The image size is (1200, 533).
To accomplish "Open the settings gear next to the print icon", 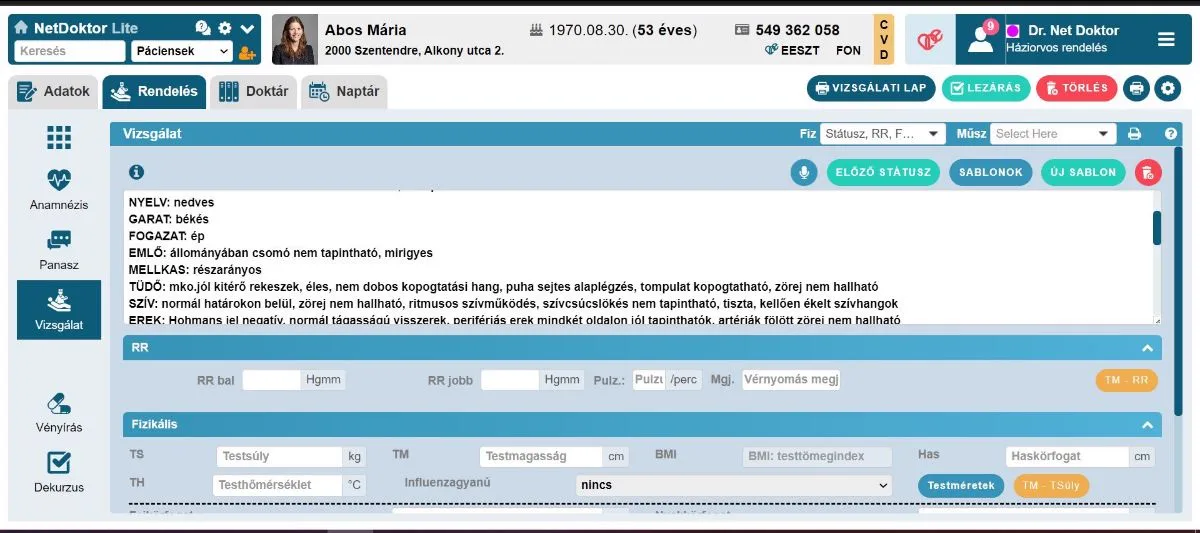I will [x=1168, y=88].
